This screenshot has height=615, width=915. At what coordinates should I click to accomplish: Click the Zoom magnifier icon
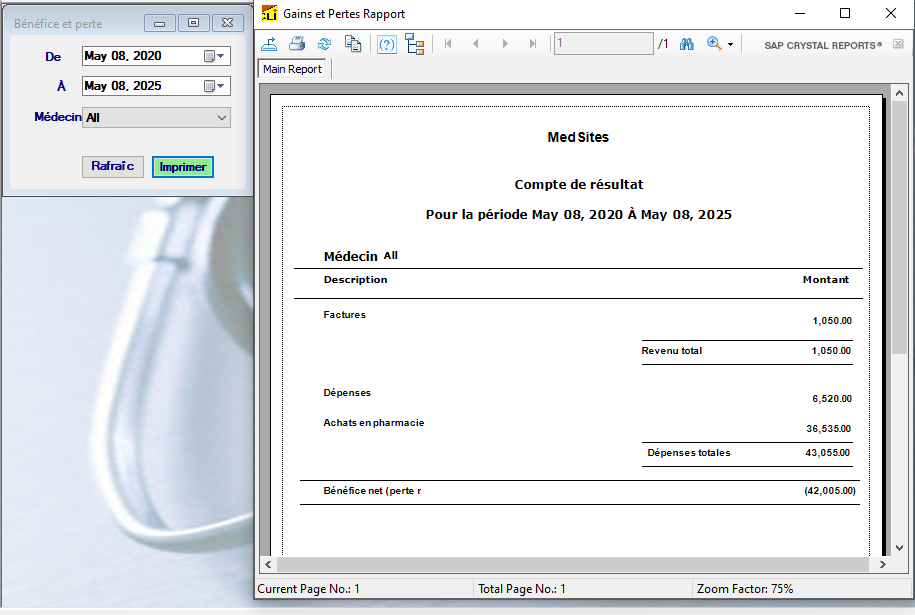pos(714,44)
